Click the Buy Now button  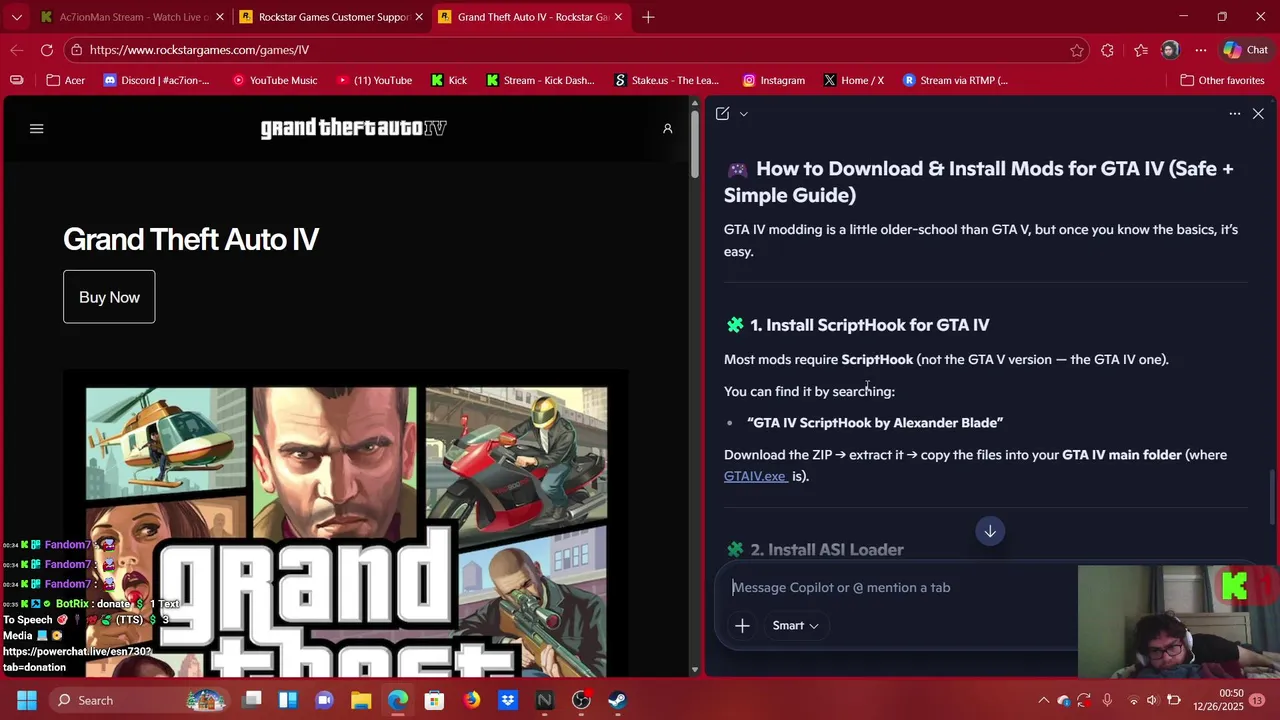point(109,297)
